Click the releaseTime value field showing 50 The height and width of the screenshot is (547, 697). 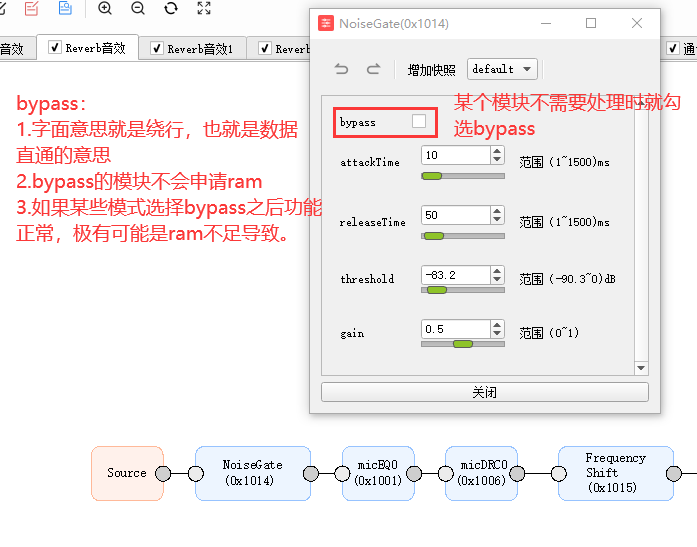(x=456, y=215)
